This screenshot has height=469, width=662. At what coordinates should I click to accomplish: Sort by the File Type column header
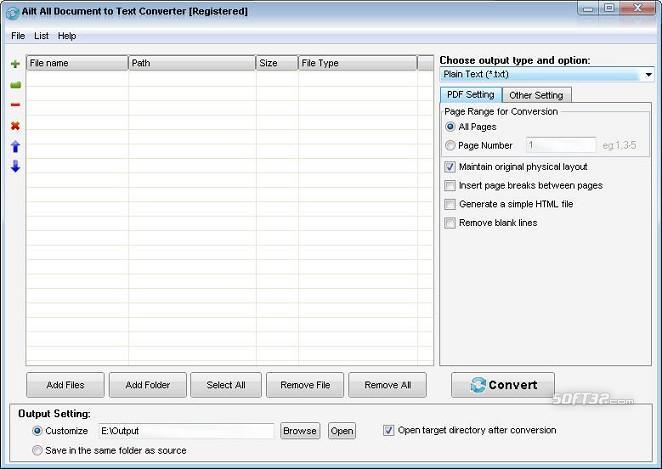tap(358, 63)
